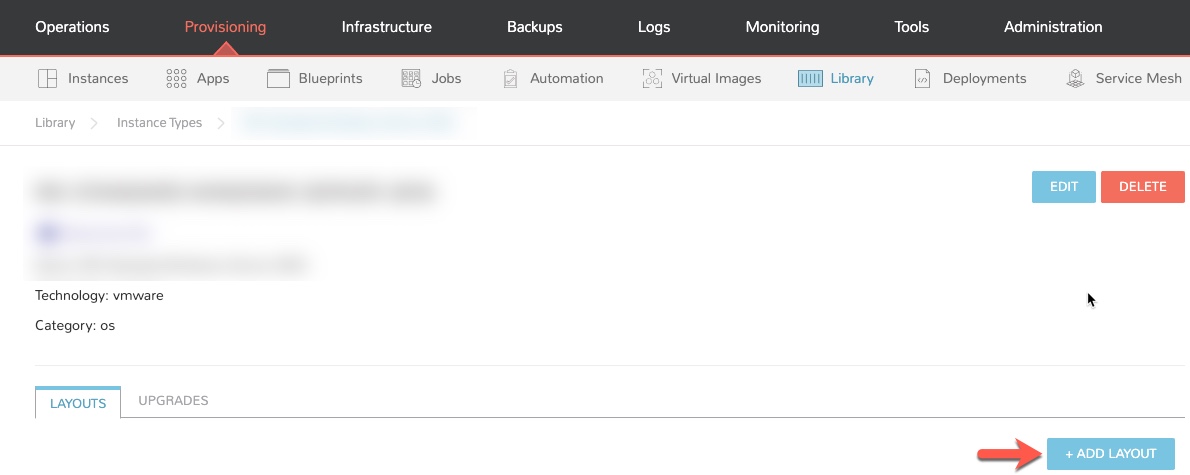Viewport: 1190px width, 475px height.
Task: Open the Apps submenu label
Action: pyautogui.click(x=212, y=78)
